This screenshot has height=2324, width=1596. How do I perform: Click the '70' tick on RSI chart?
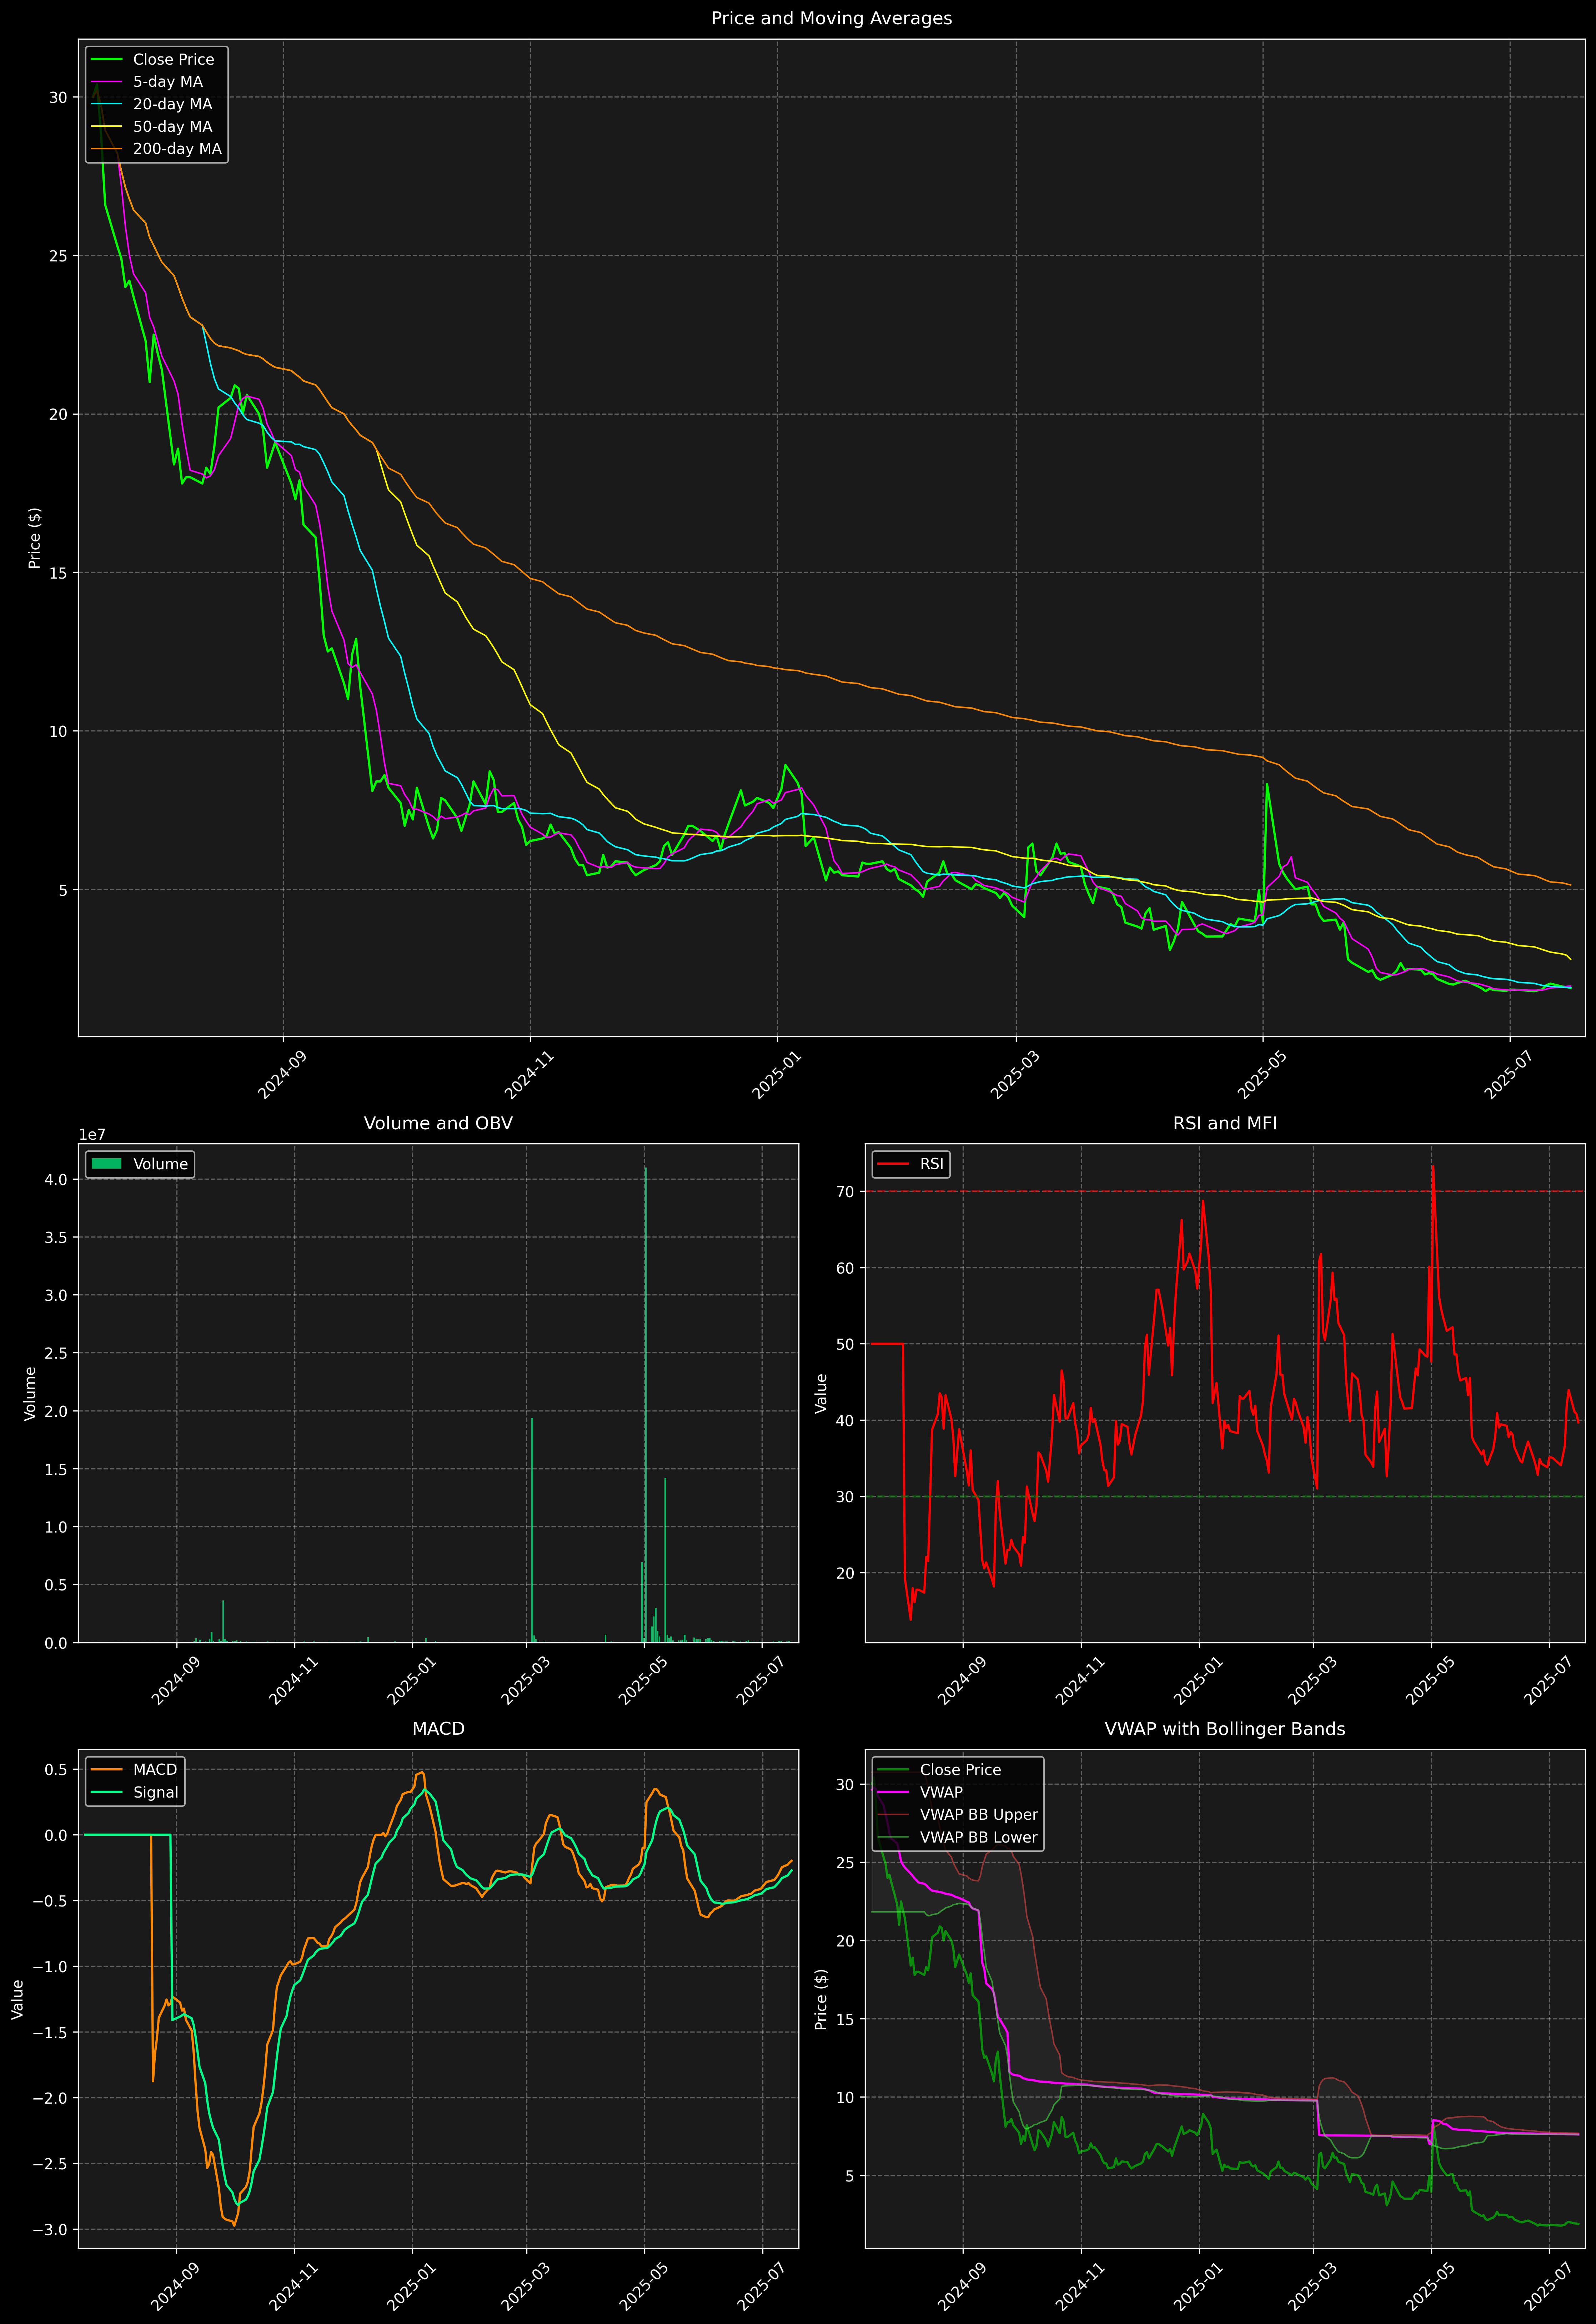point(846,1191)
